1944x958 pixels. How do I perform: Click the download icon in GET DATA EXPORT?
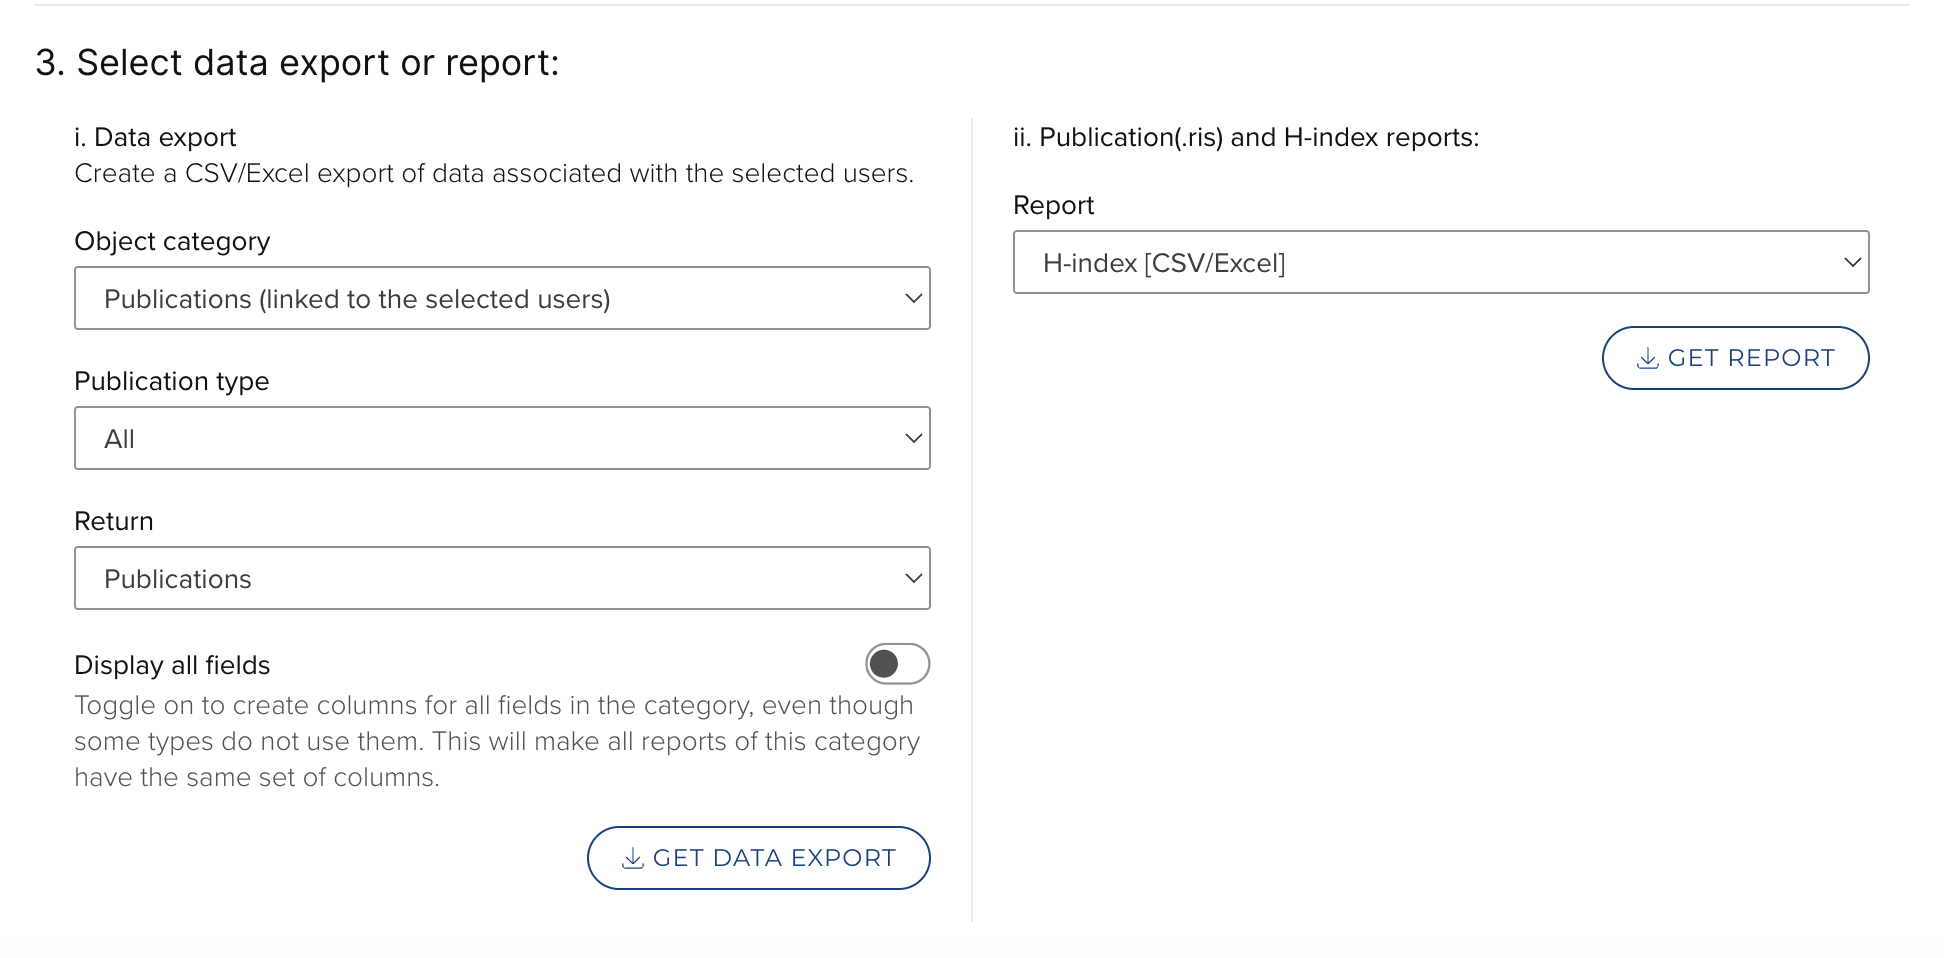pyautogui.click(x=632, y=859)
